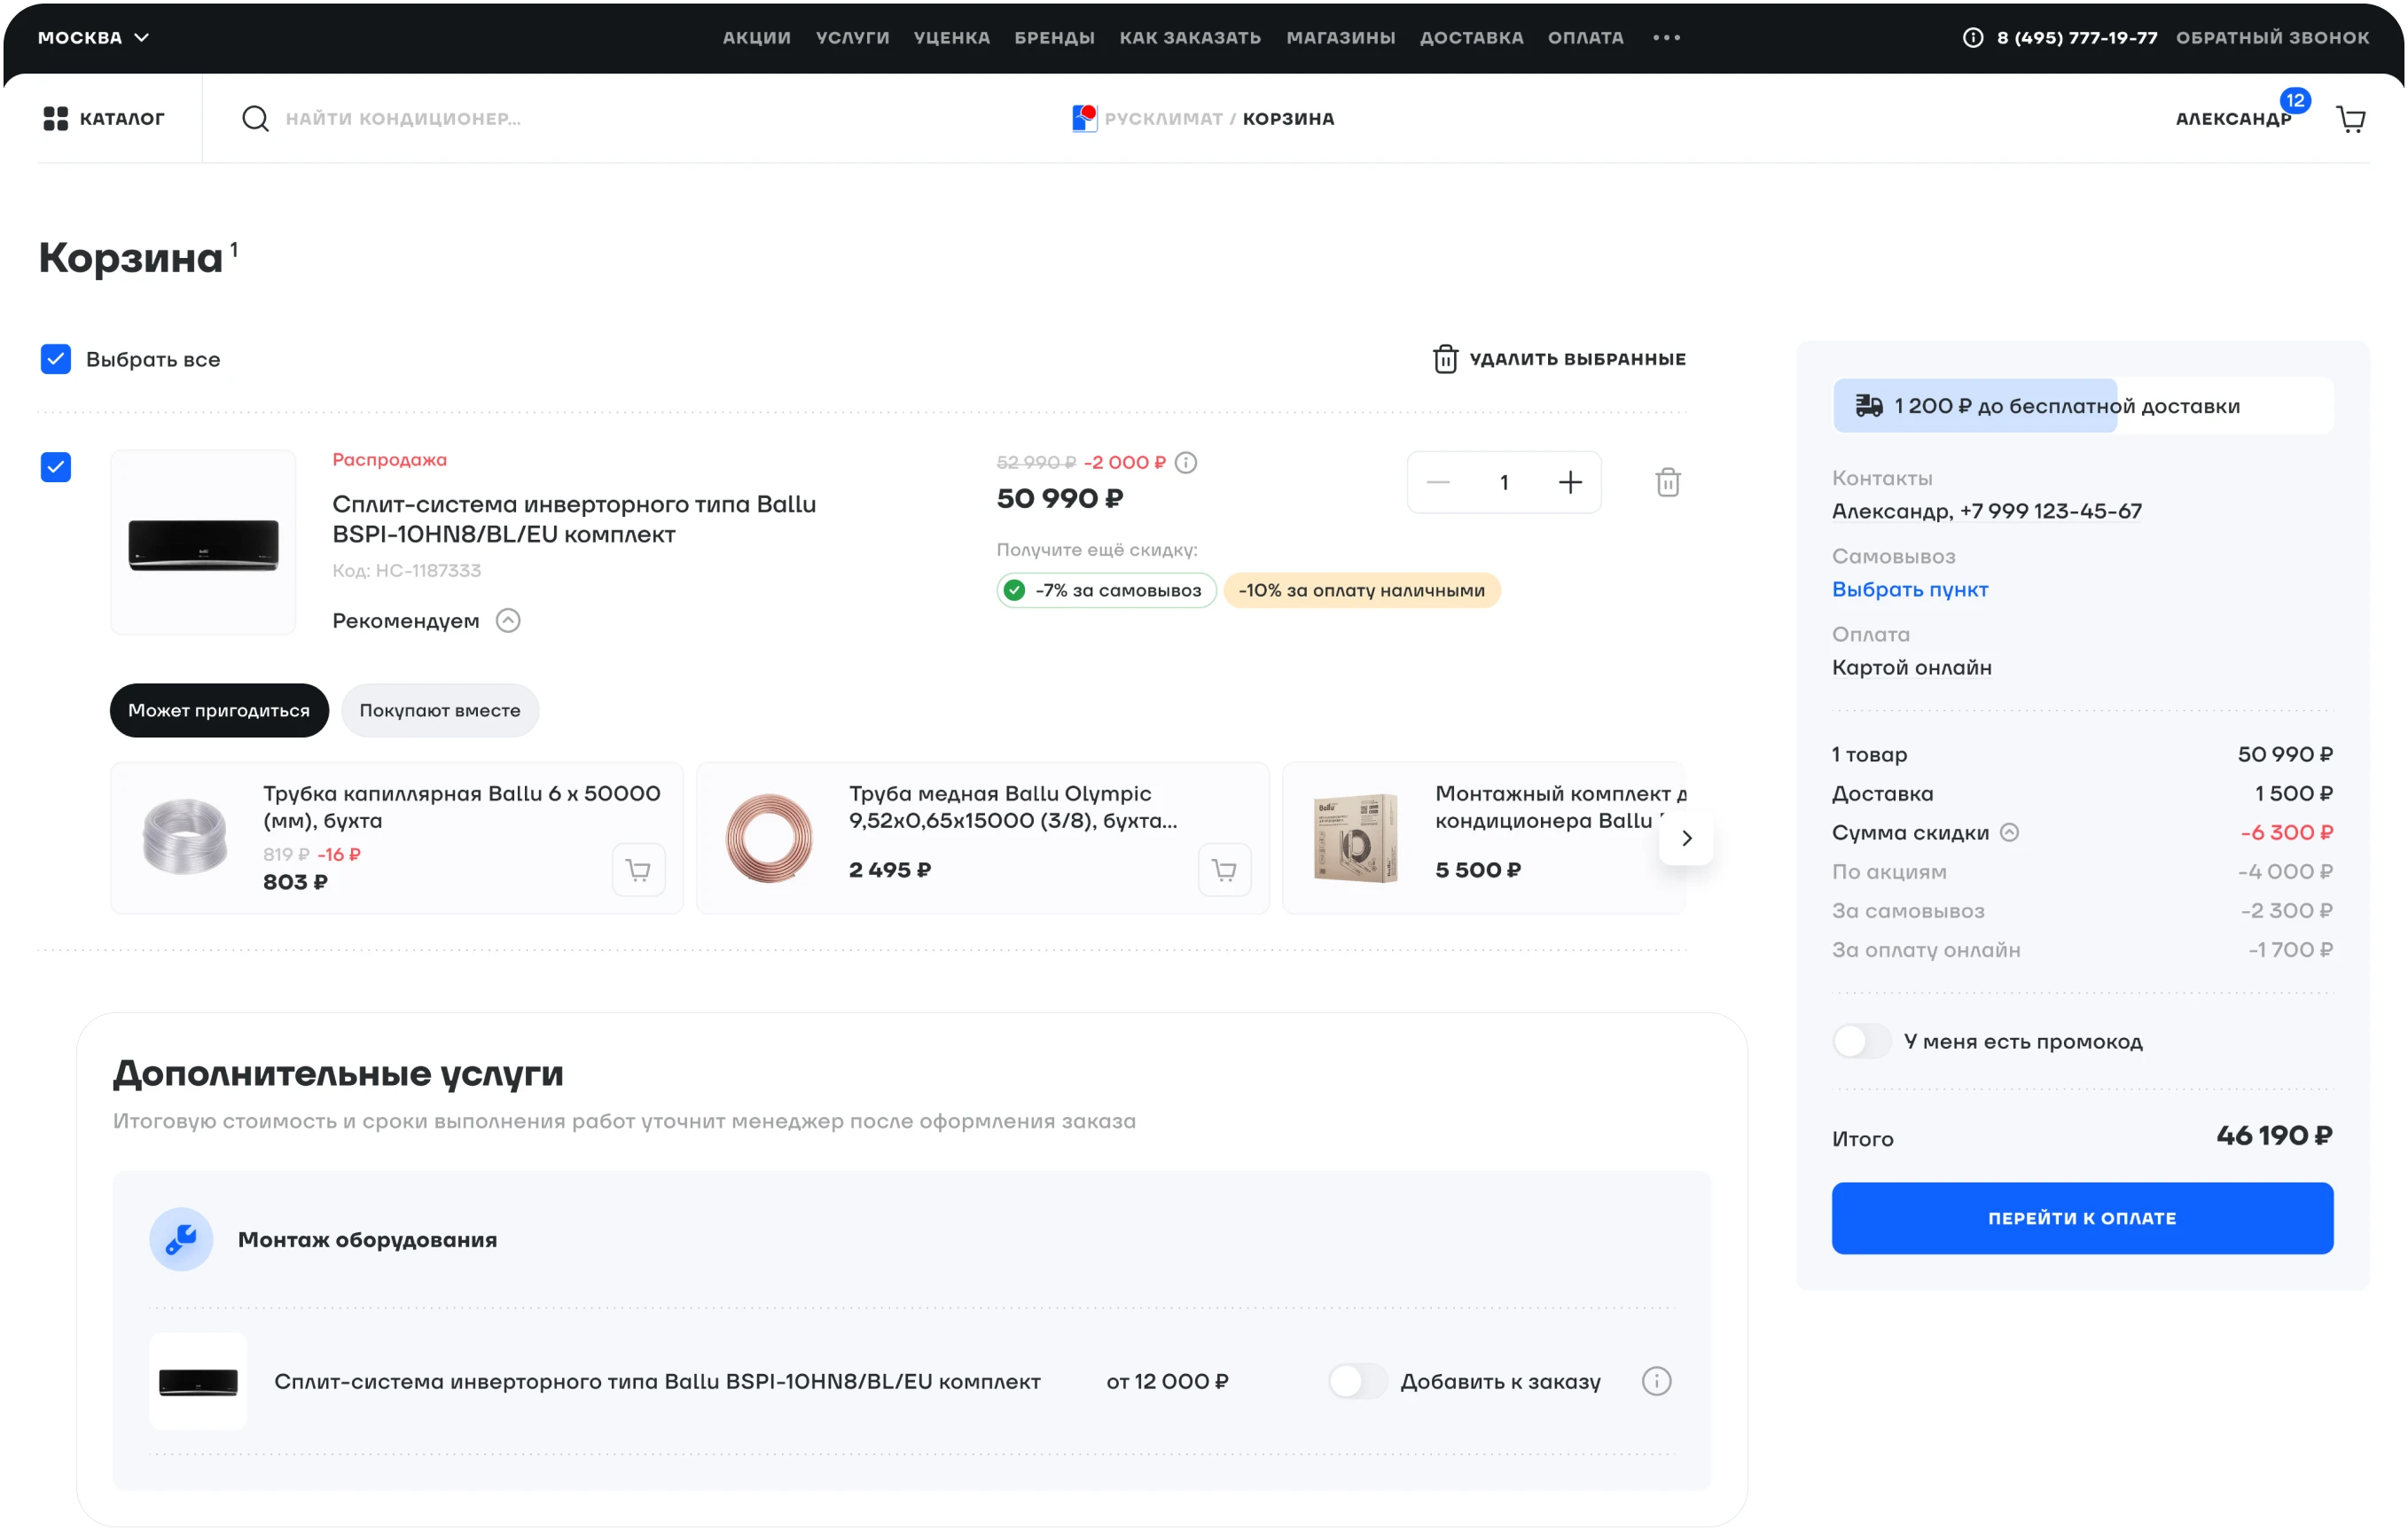Screen dimensions: 2408x1530
Task: Collapse 'Сумма скидки' breakdown chevron
Action: [2009, 832]
